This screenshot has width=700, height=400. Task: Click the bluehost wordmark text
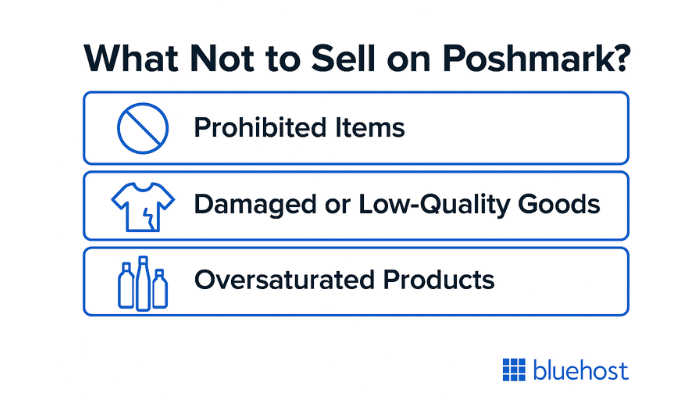pyautogui.click(x=581, y=371)
